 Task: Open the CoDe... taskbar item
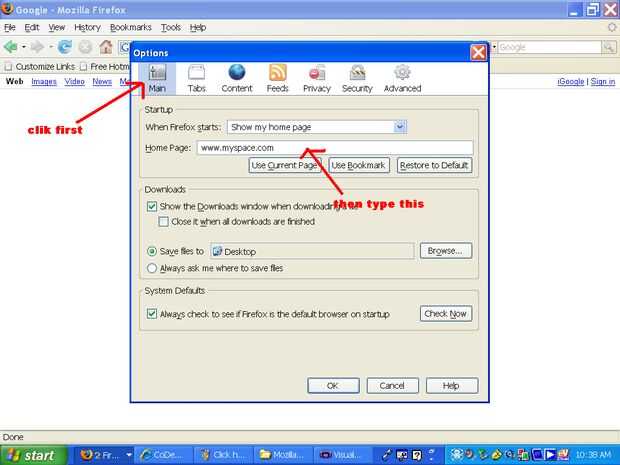(x=164, y=455)
